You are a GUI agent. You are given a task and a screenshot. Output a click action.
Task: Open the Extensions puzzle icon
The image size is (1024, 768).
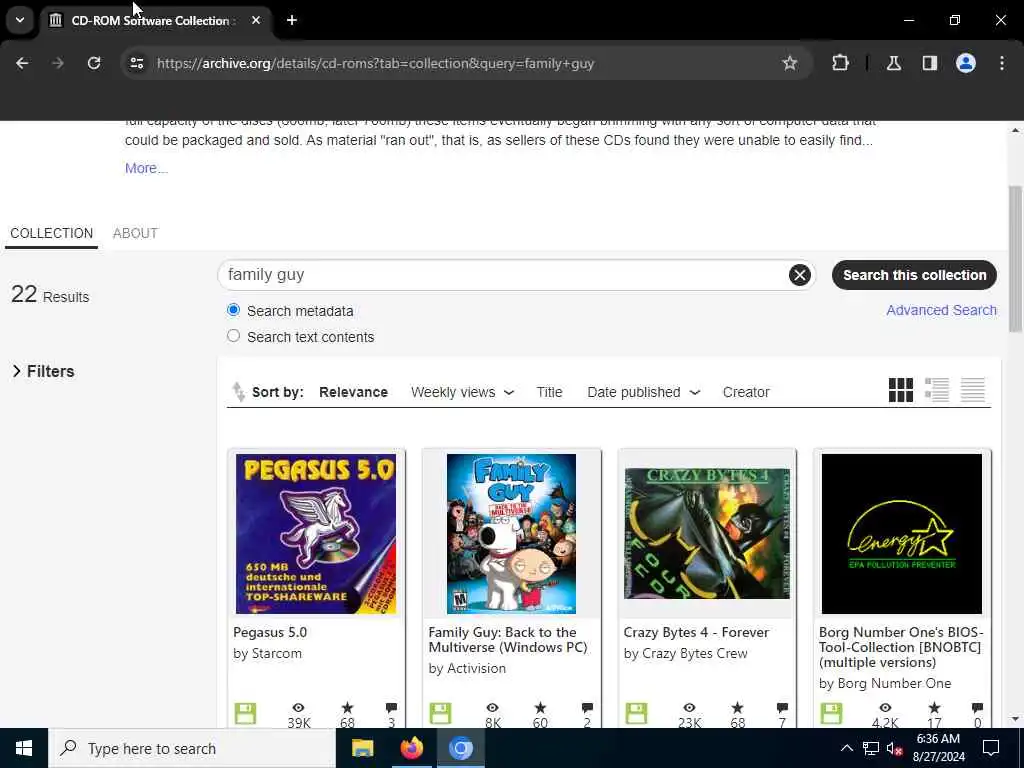click(x=840, y=63)
